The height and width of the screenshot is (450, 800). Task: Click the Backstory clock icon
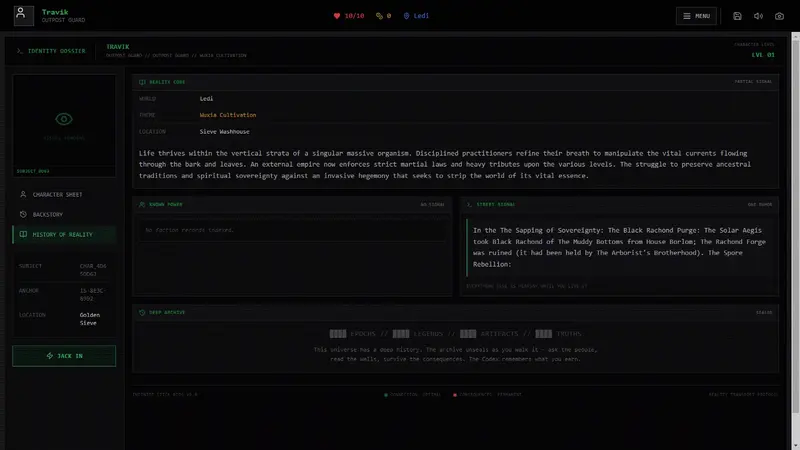[x=23, y=214]
